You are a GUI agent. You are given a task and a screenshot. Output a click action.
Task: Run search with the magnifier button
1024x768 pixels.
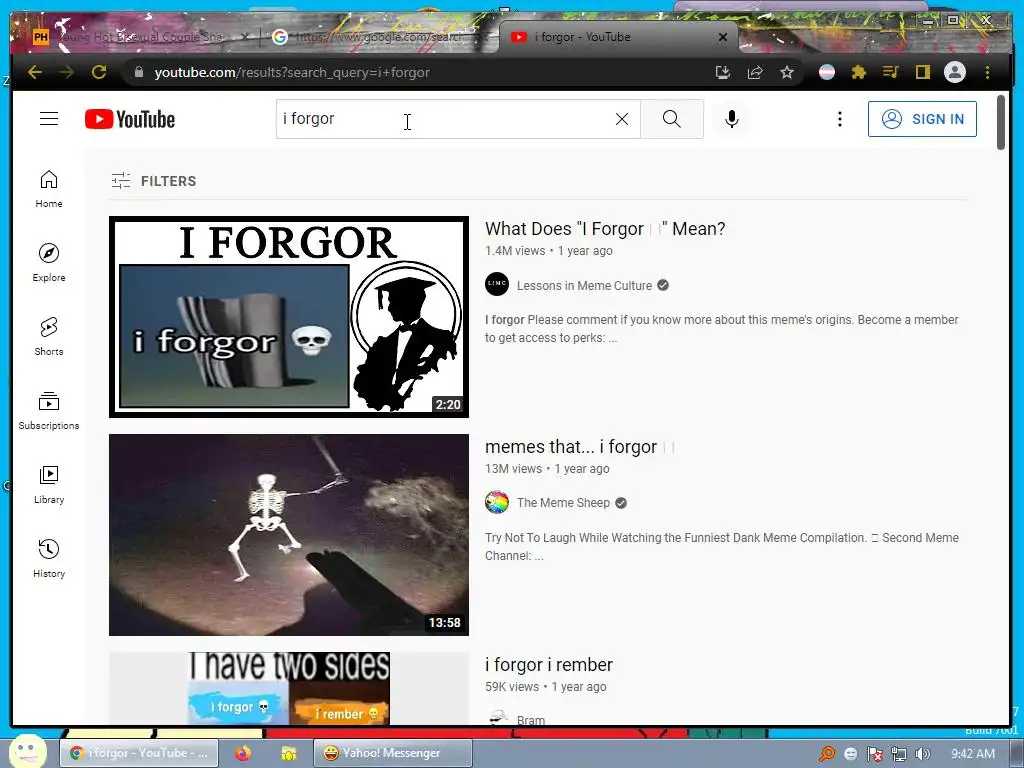point(672,119)
